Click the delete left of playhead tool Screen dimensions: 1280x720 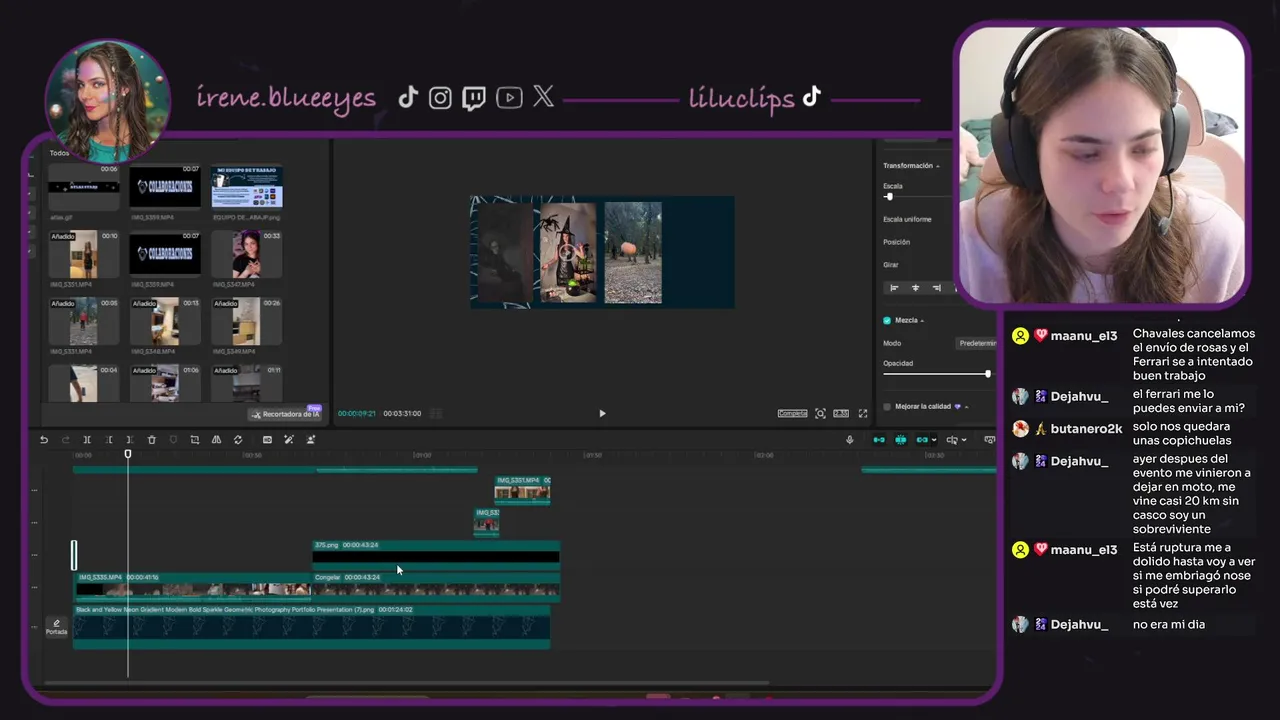[x=108, y=440]
